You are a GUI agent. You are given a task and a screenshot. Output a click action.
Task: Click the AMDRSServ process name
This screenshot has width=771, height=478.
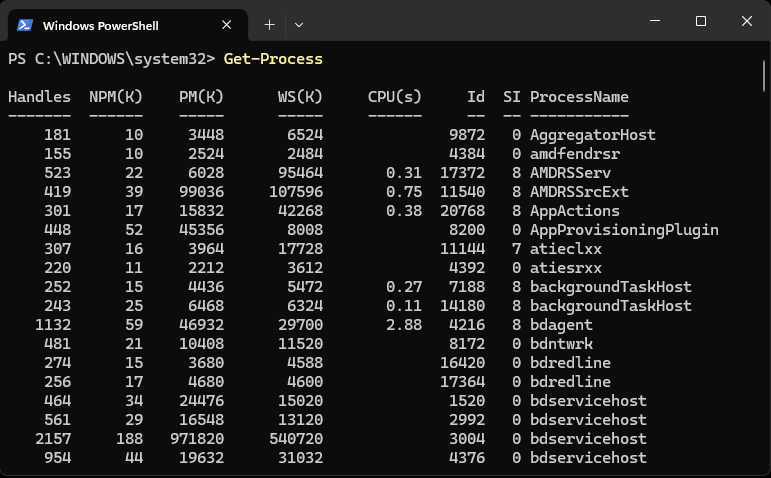570,173
